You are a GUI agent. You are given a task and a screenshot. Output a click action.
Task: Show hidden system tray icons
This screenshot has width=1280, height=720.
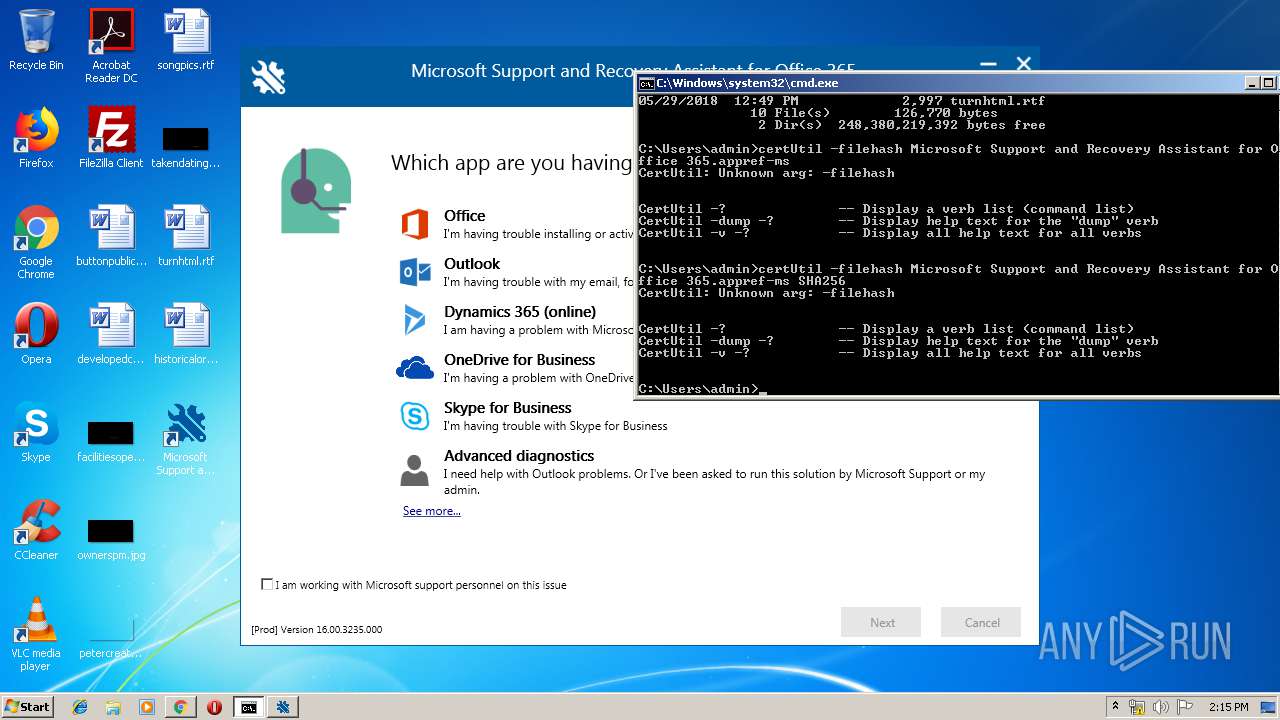click(x=1115, y=706)
